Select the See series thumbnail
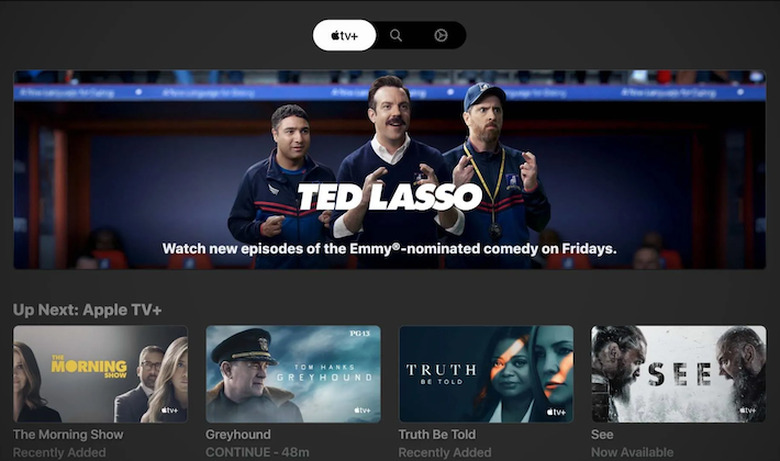Screen dimensions: 780x461 pos(679,374)
